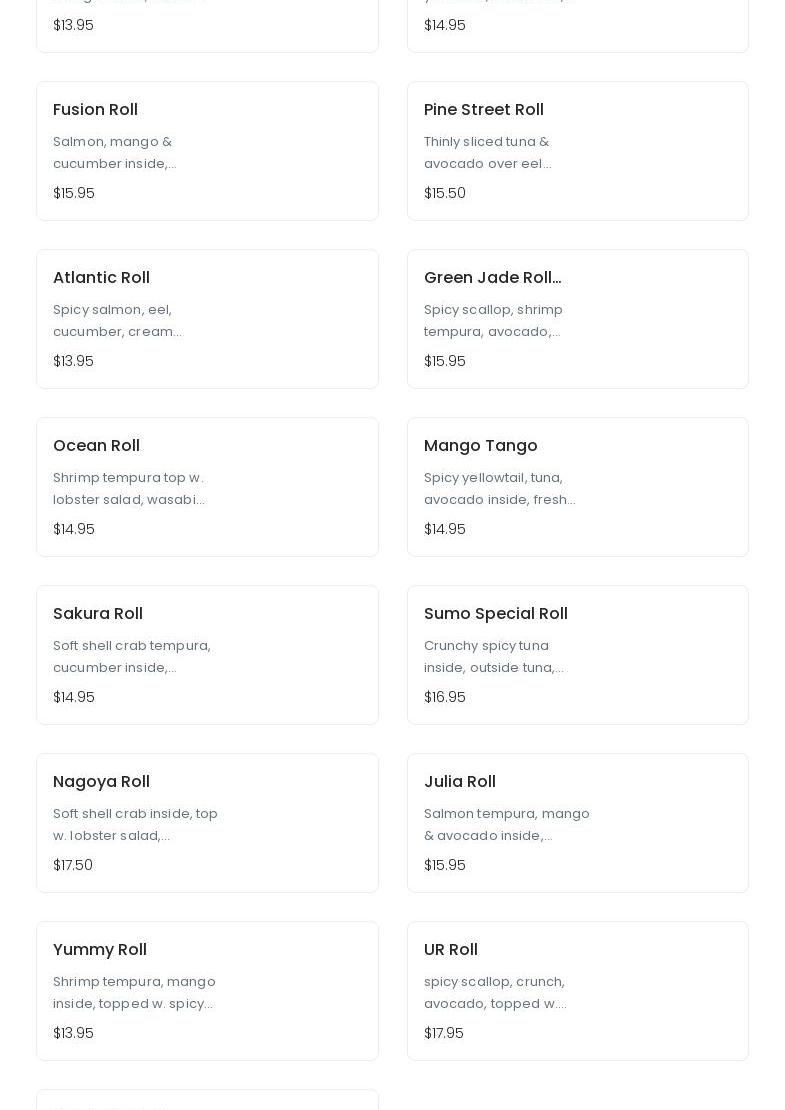785x1110 pixels.
Task: Click the $17.50 Nagoya Roll price
Action: pos(73,865)
